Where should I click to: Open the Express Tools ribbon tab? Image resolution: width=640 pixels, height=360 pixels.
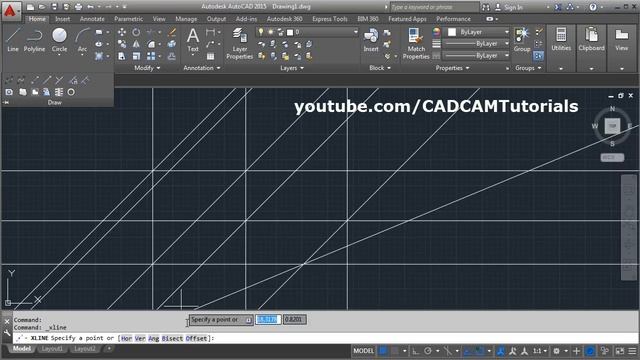[x=330, y=19]
